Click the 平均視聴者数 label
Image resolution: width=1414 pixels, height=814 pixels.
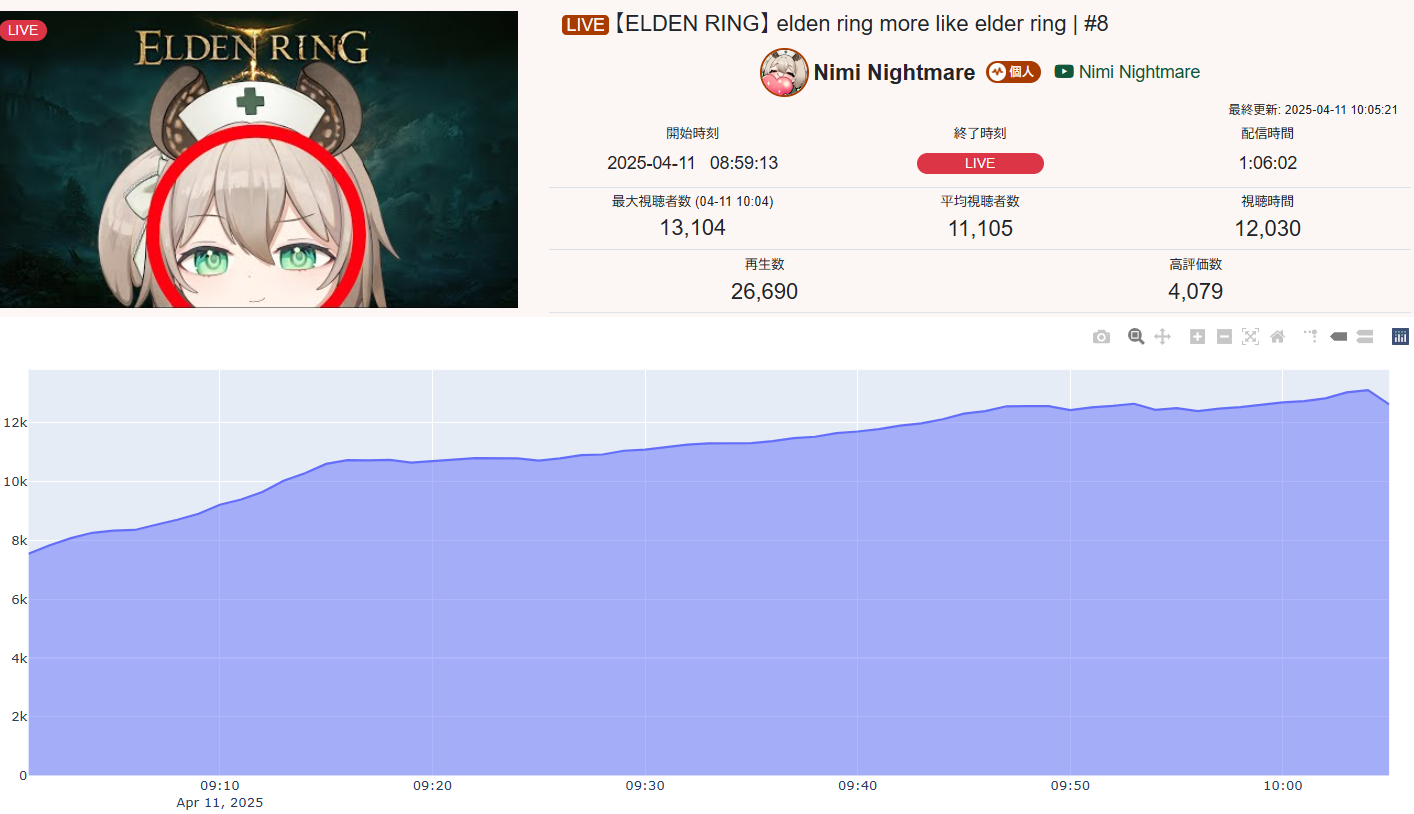click(x=980, y=201)
